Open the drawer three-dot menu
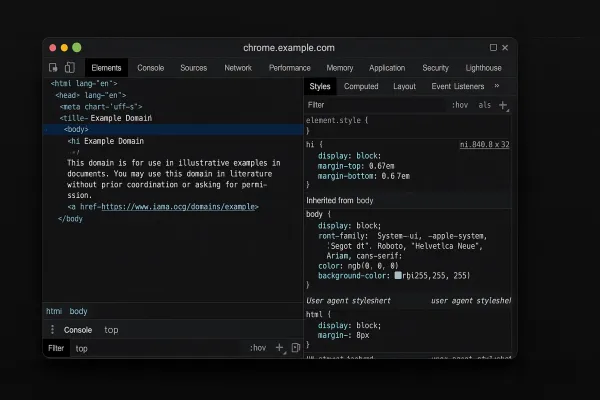The width and height of the screenshot is (600, 400). coord(52,330)
